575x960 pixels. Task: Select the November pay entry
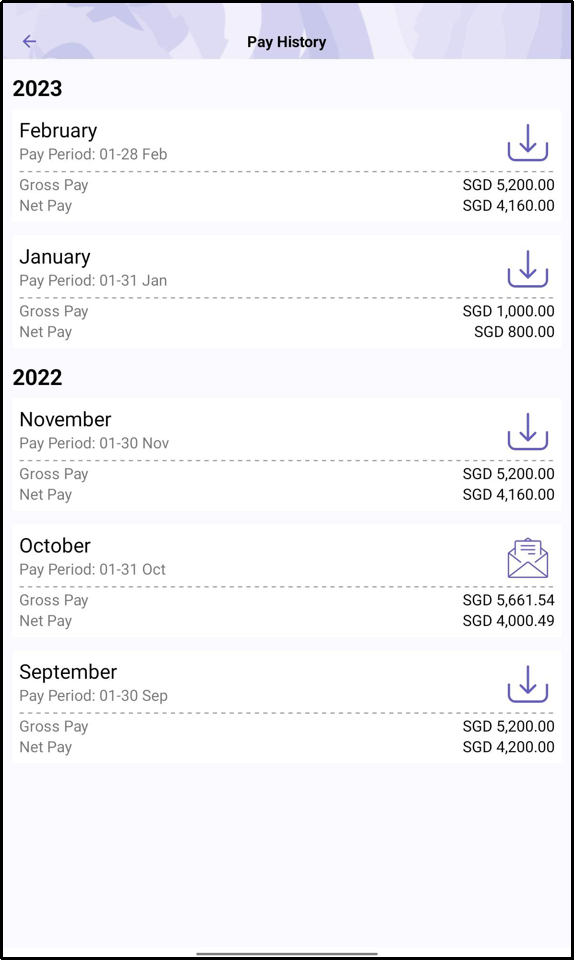[287, 455]
